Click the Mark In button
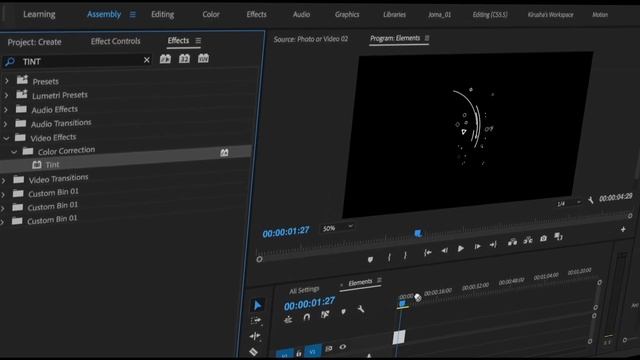This screenshot has height=360, width=640. (389, 257)
